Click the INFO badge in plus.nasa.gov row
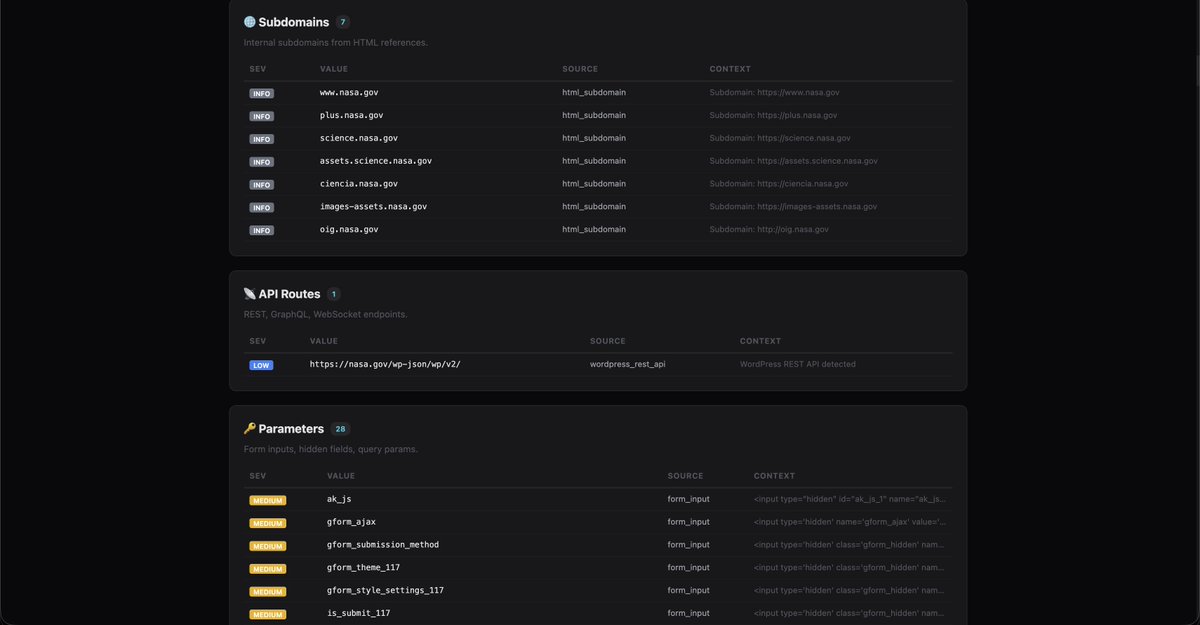Image resolution: width=1200 pixels, height=625 pixels. point(262,116)
